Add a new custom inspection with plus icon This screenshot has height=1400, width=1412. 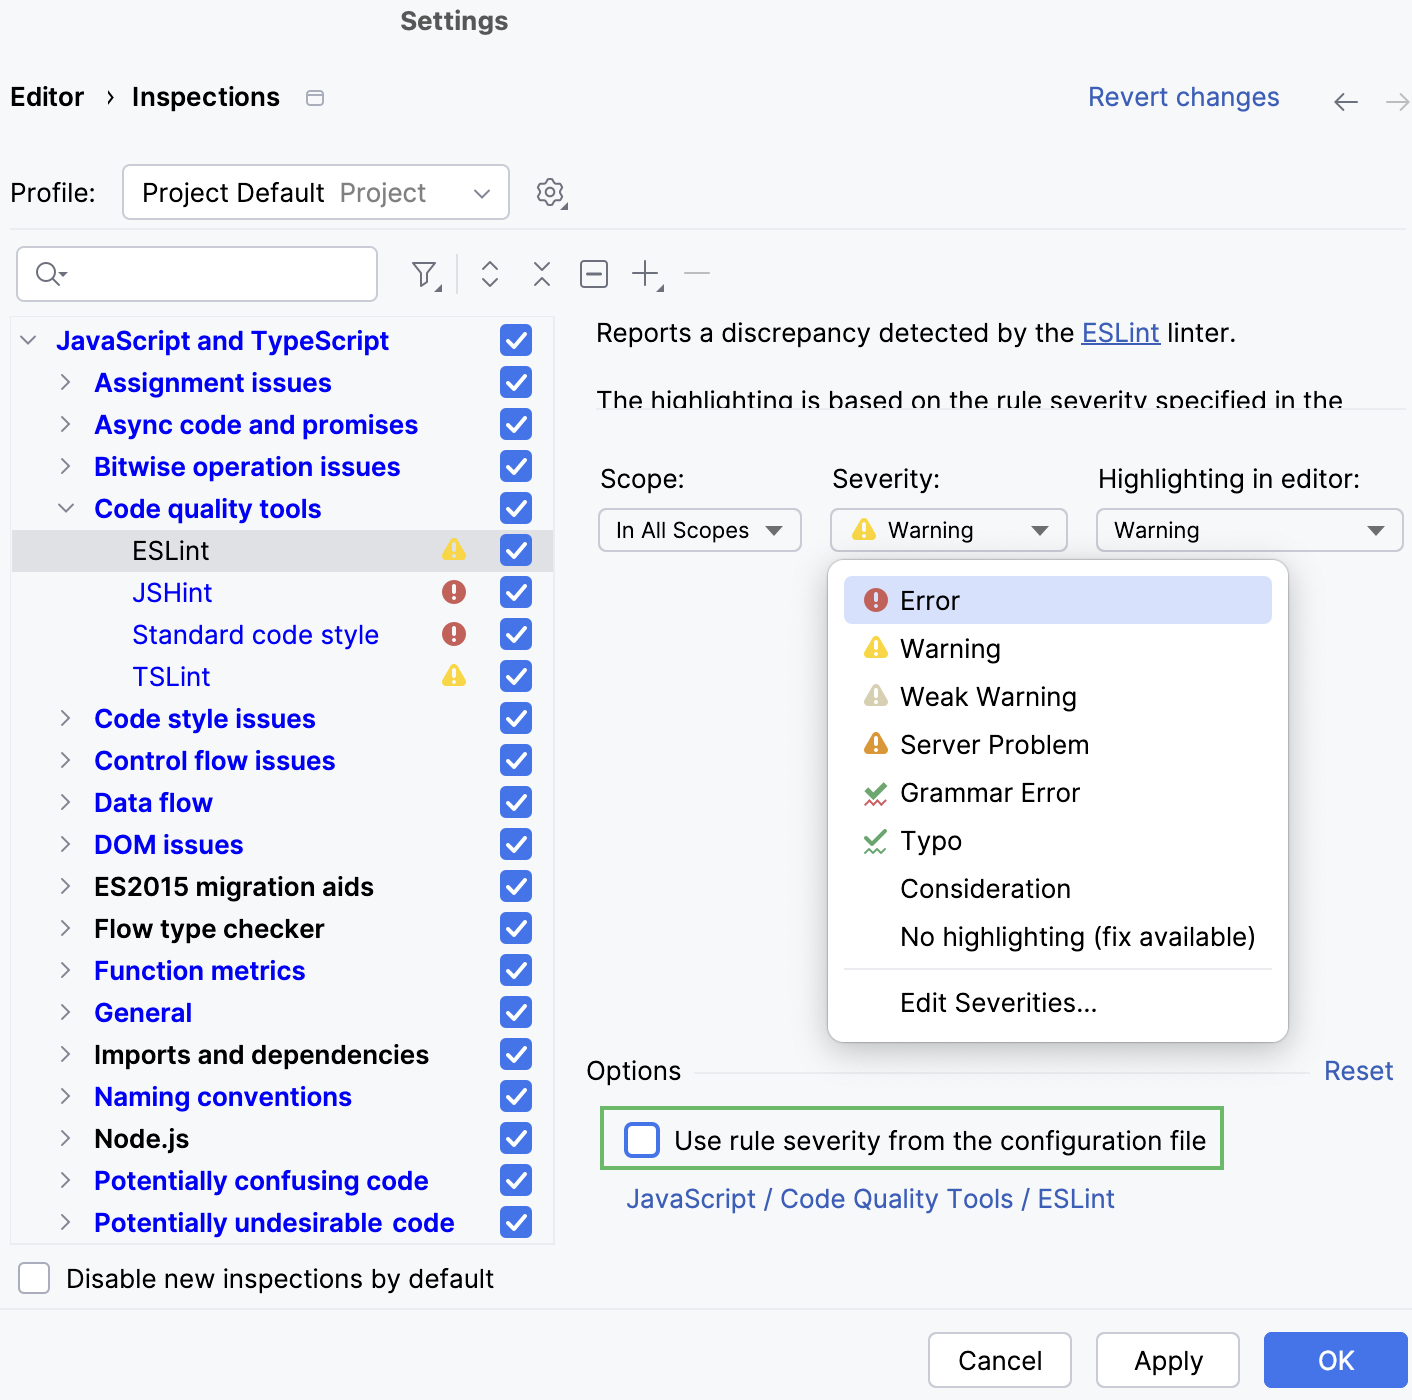pos(645,273)
